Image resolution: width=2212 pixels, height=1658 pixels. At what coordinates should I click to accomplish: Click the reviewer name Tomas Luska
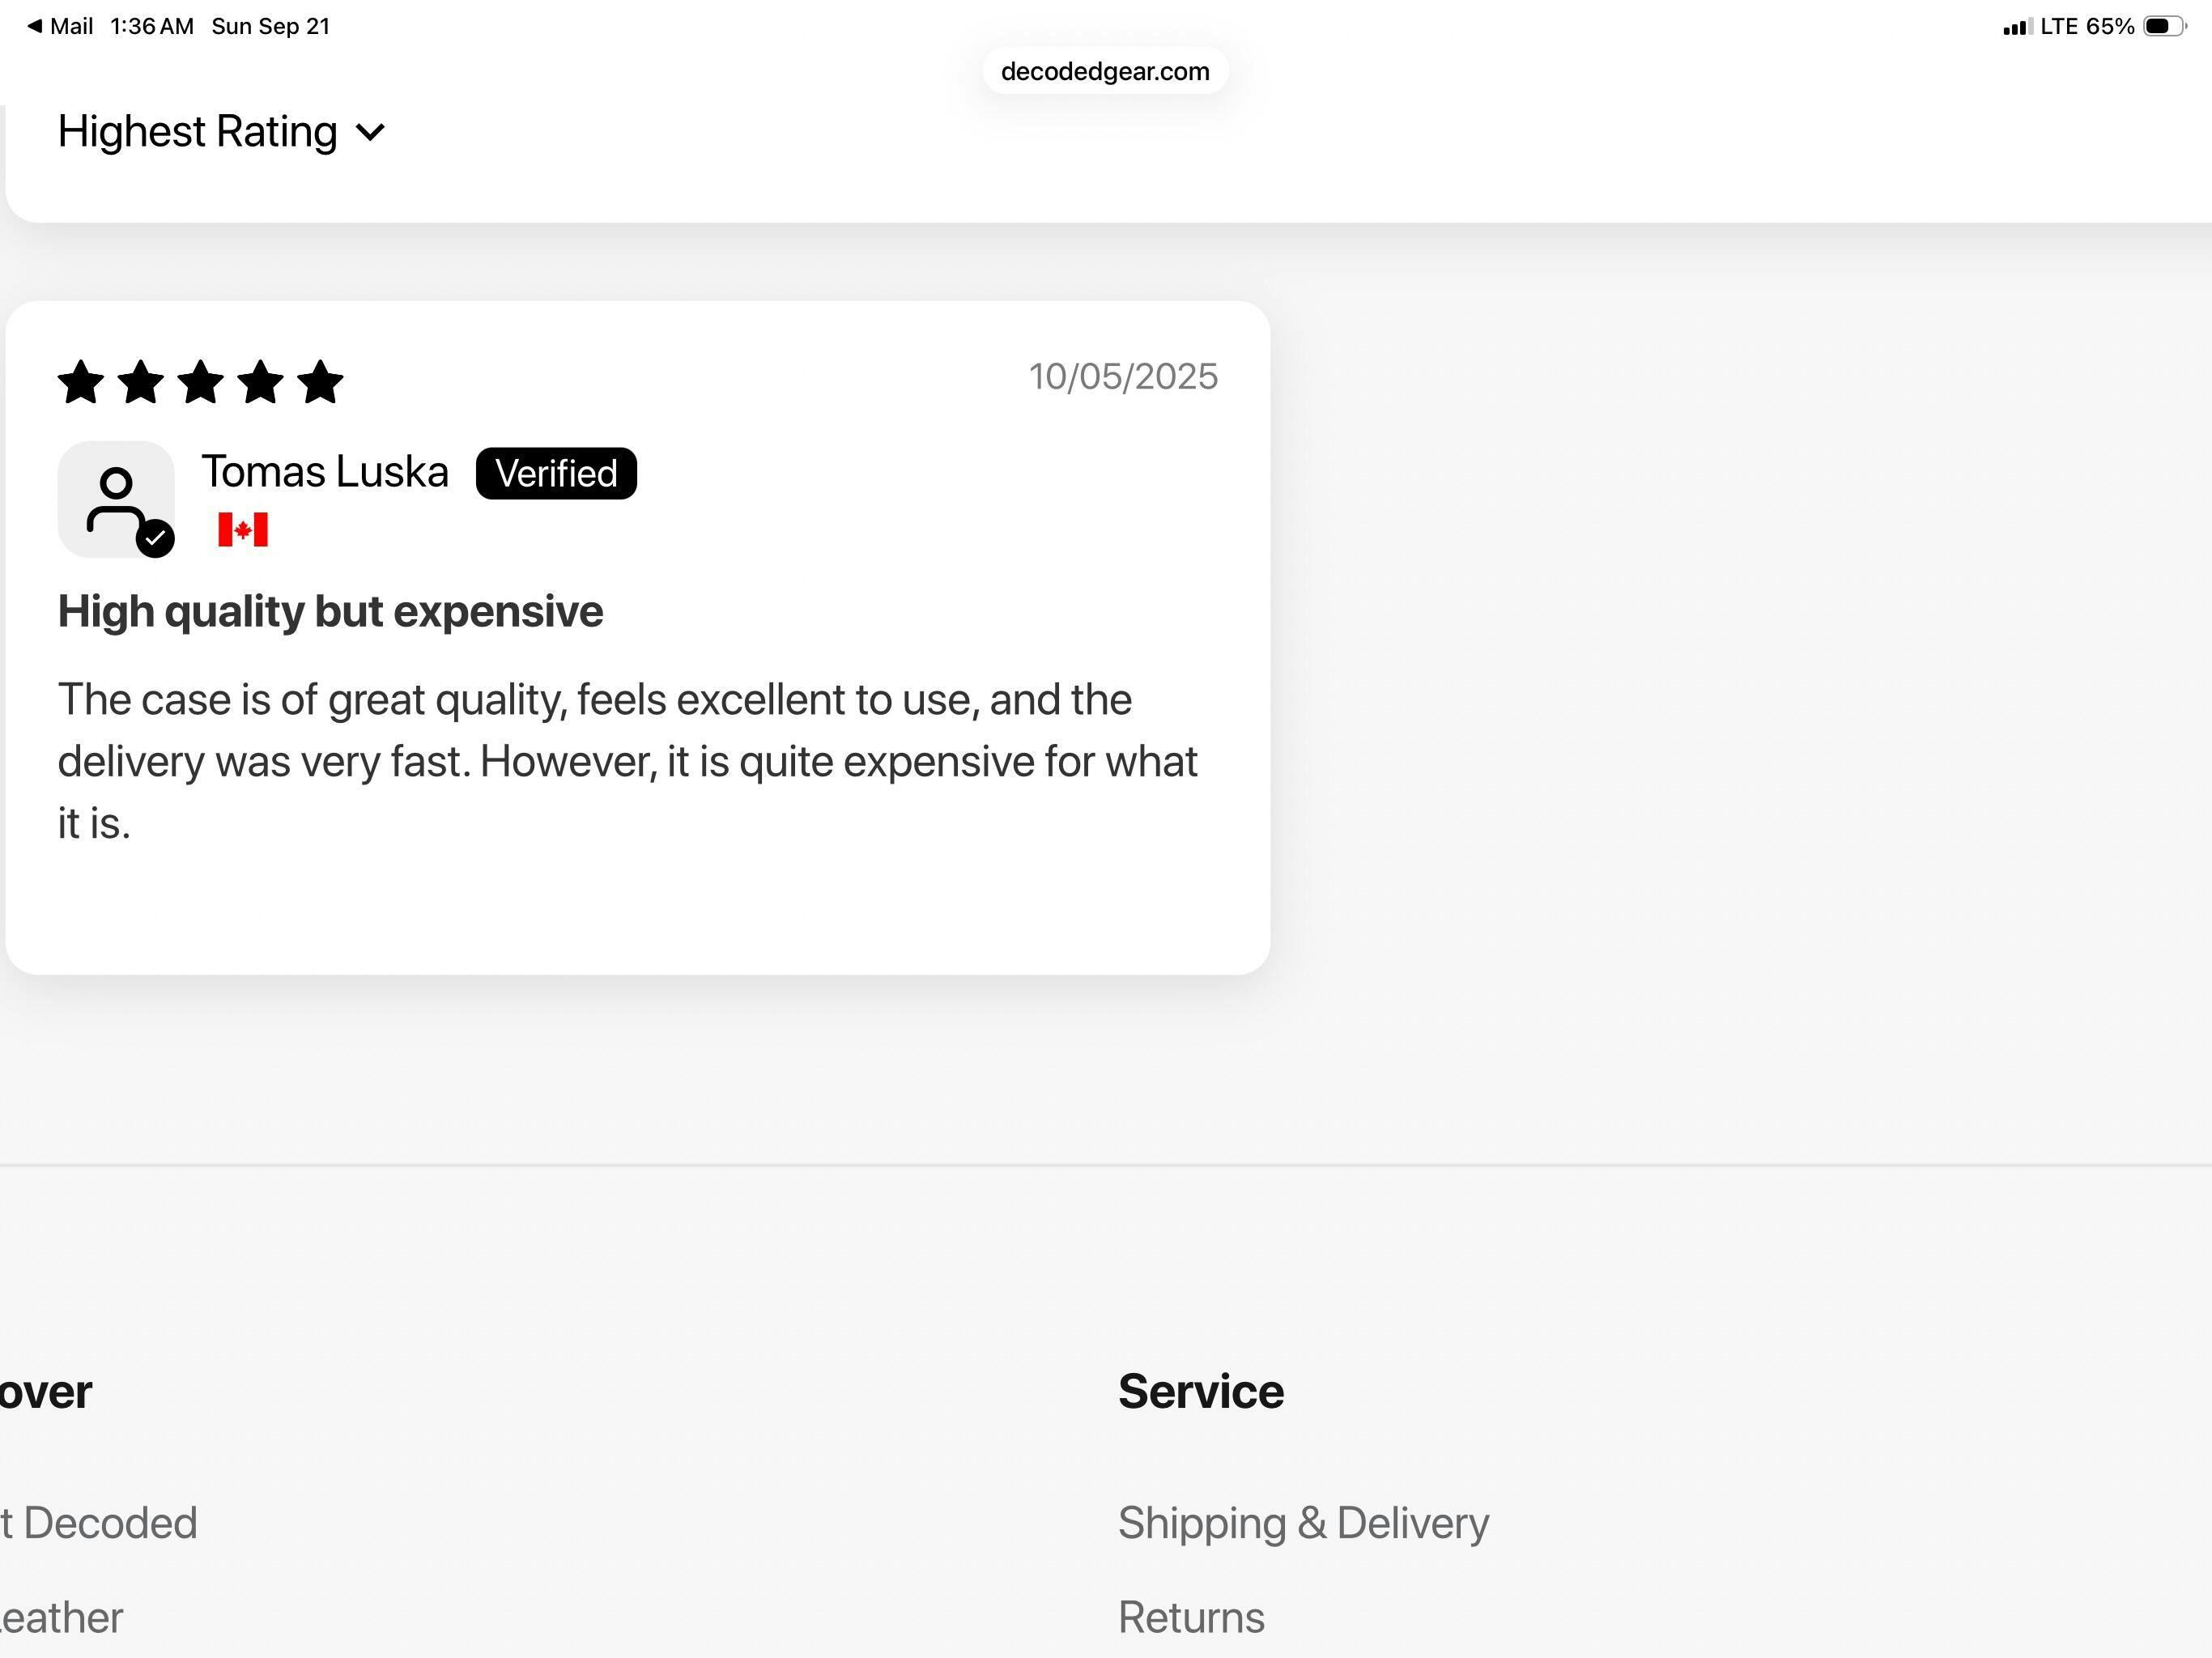(325, 472)
